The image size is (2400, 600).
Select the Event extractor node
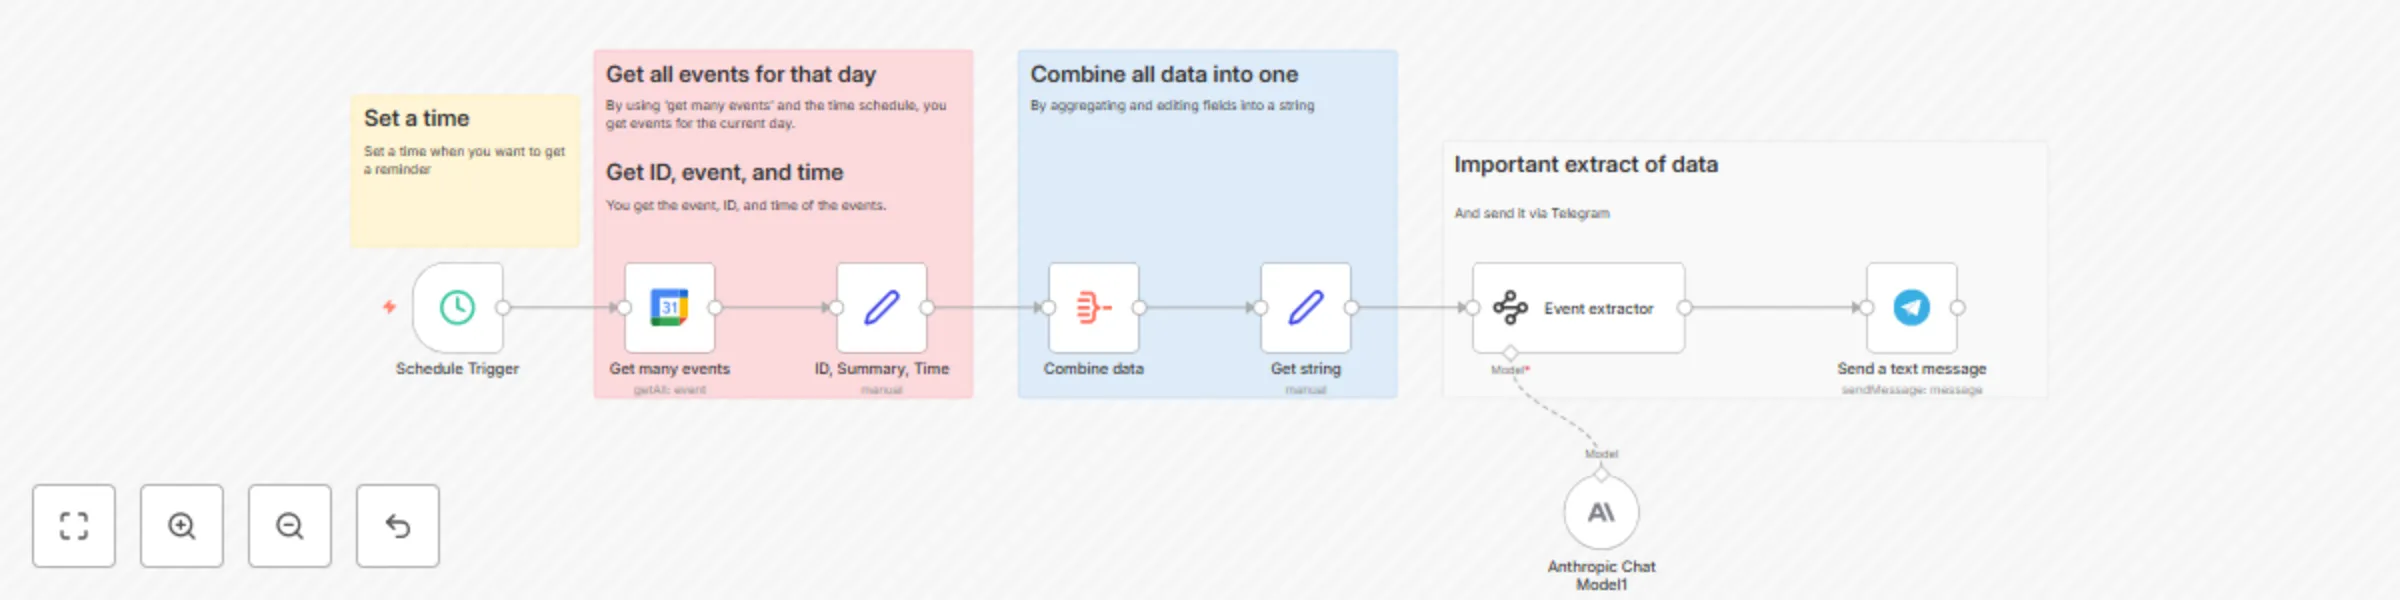pyautogui.click(x=1578, y=308)
